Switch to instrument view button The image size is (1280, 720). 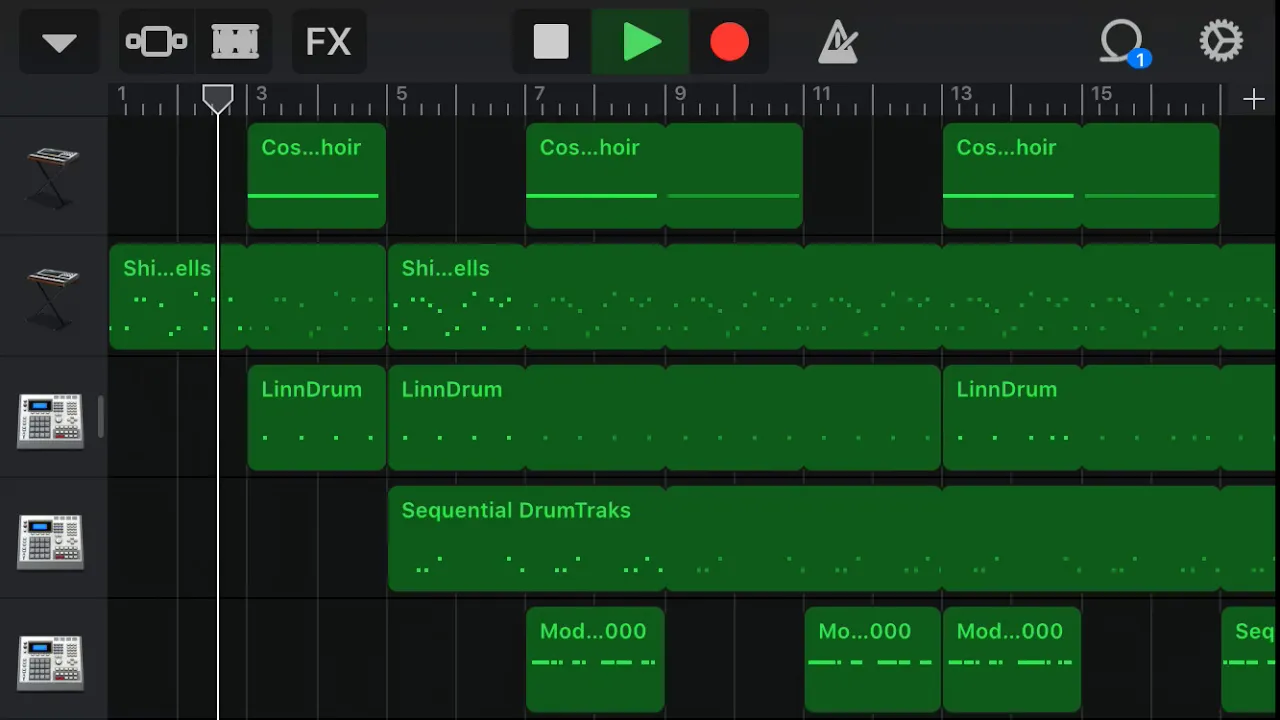pos(156,42)
